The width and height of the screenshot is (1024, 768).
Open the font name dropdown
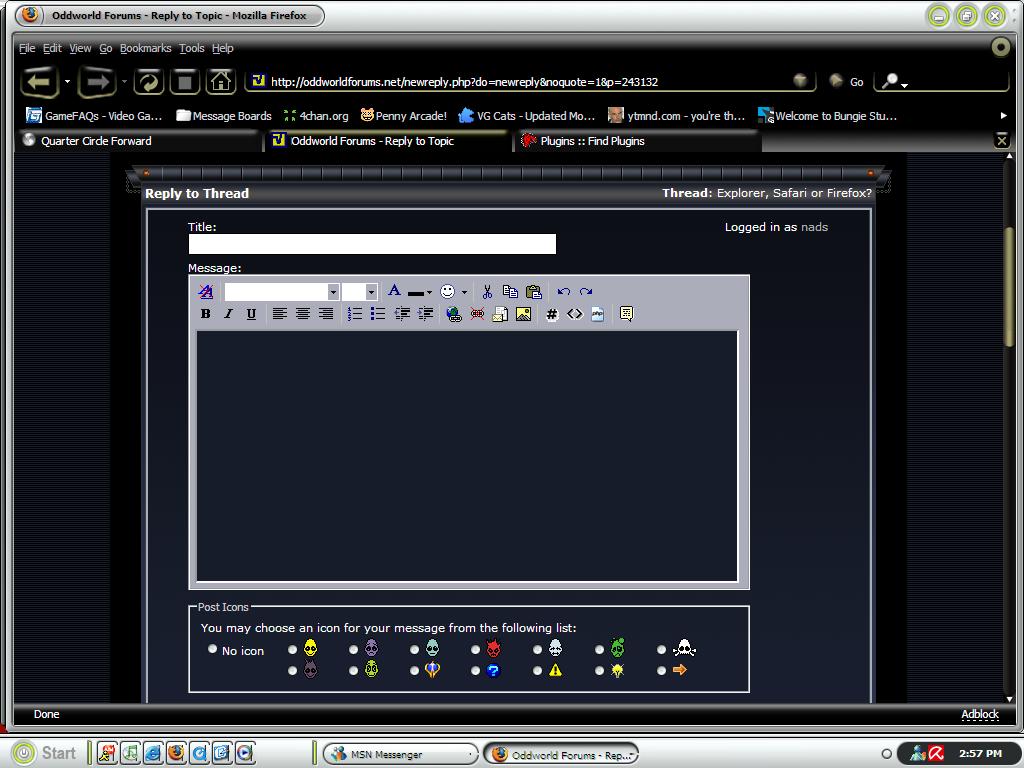[x=333, y=292]
